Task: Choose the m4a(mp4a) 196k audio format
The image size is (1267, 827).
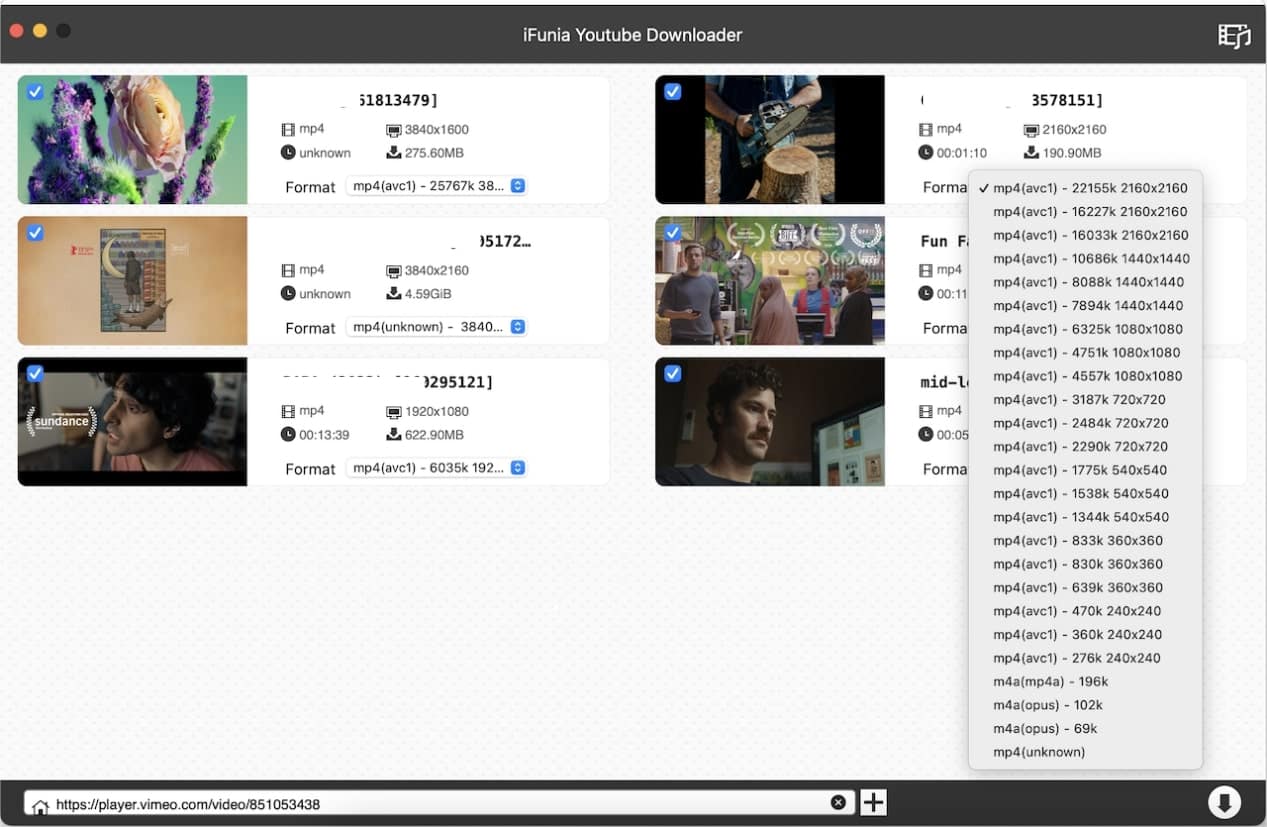Action: (1050, 682)
